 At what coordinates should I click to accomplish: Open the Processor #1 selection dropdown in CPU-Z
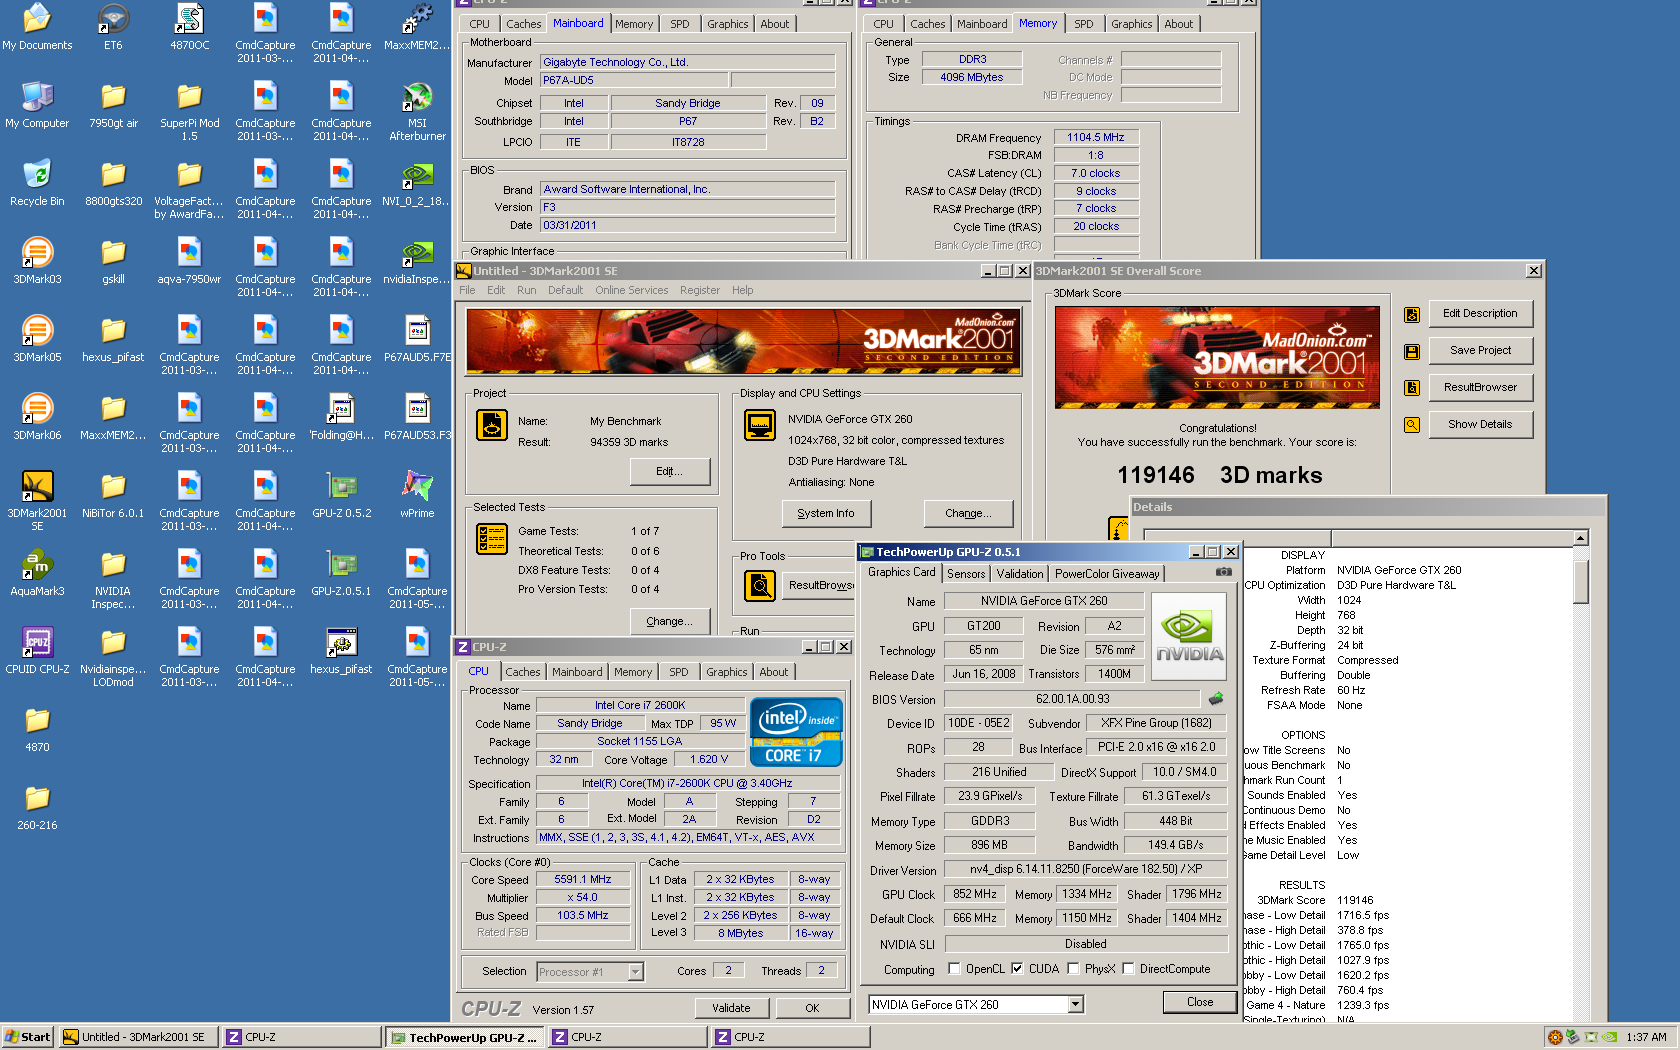635,971
